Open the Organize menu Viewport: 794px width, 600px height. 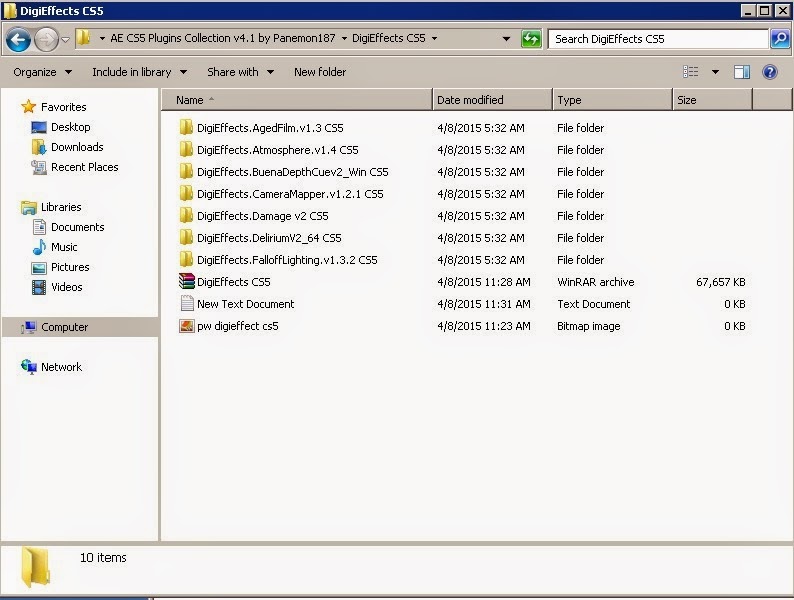click(43, 72)
